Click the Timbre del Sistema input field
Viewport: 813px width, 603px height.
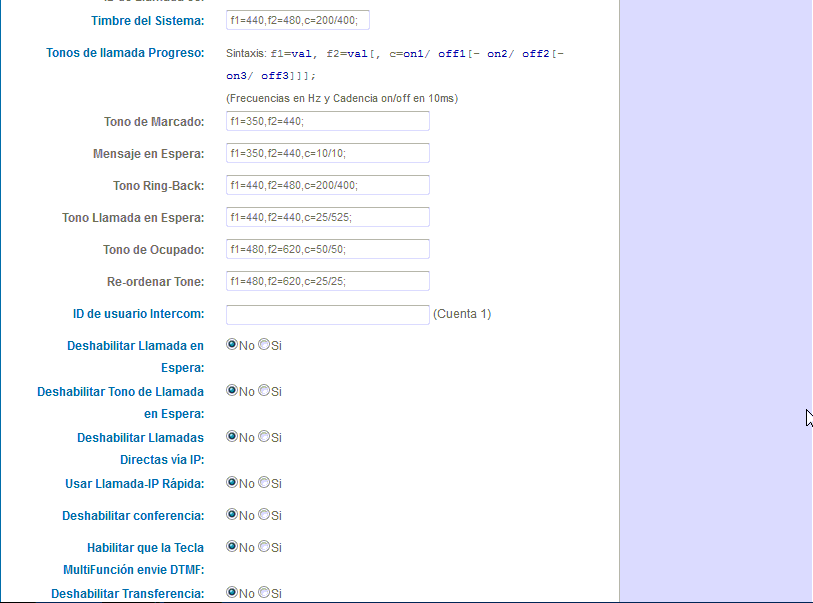pos(297,20)
